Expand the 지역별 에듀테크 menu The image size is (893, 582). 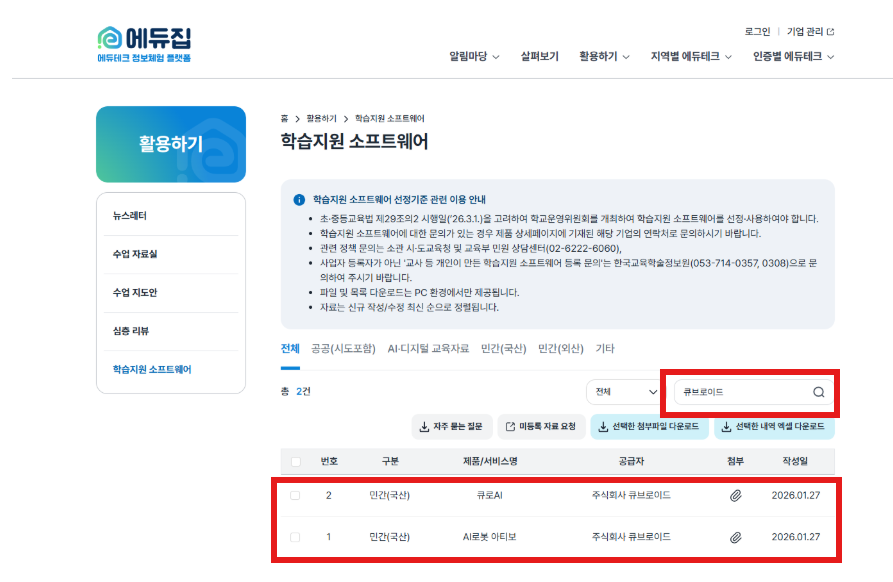coord(691,56)
